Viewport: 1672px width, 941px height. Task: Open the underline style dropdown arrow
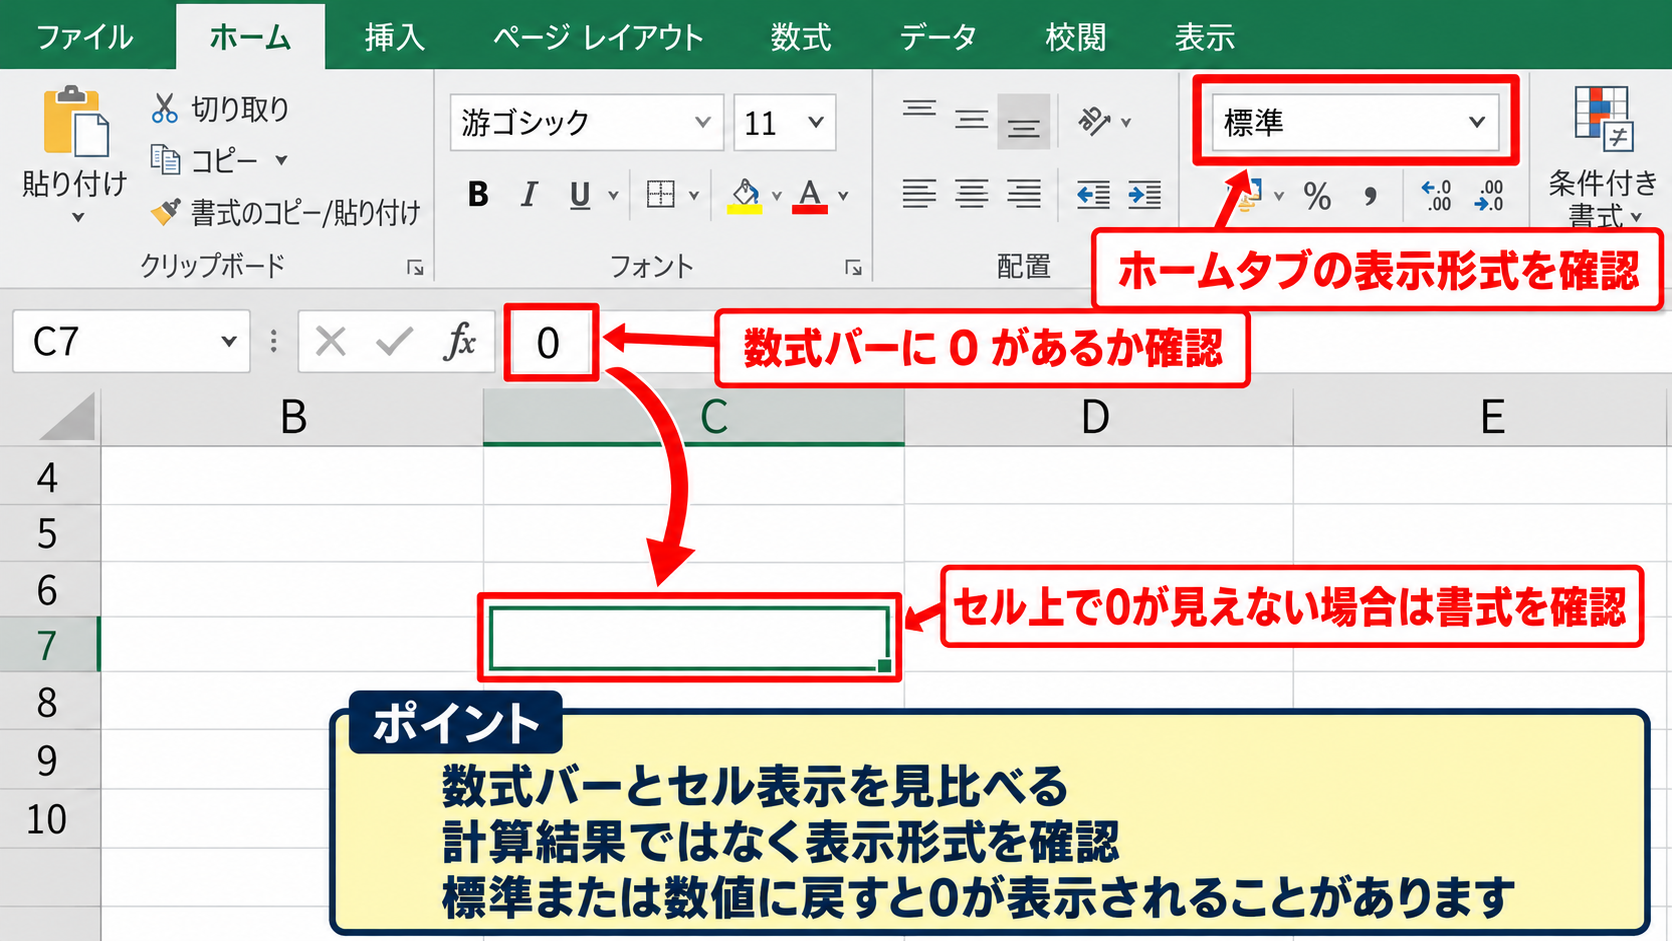coord(613,195)
